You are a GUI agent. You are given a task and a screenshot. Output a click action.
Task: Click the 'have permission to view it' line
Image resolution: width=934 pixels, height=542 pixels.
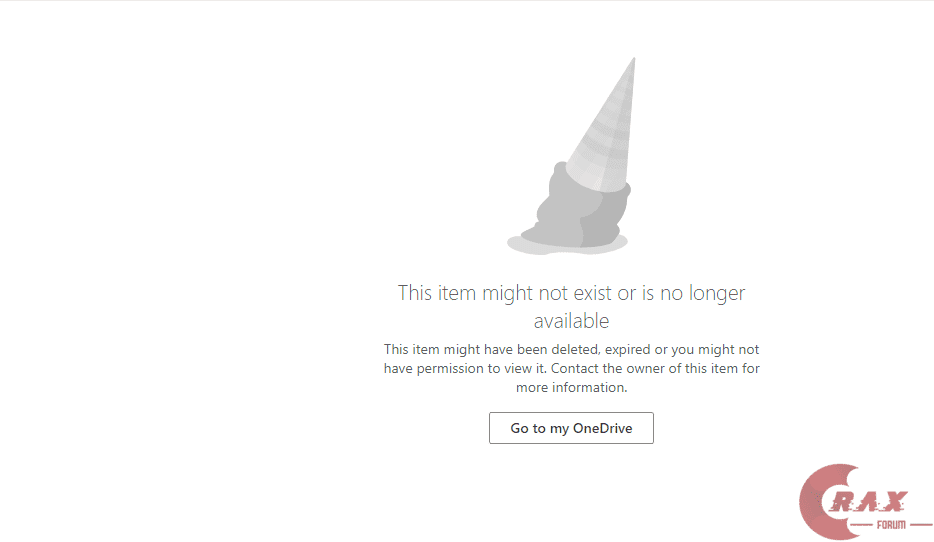pos(571,368)
